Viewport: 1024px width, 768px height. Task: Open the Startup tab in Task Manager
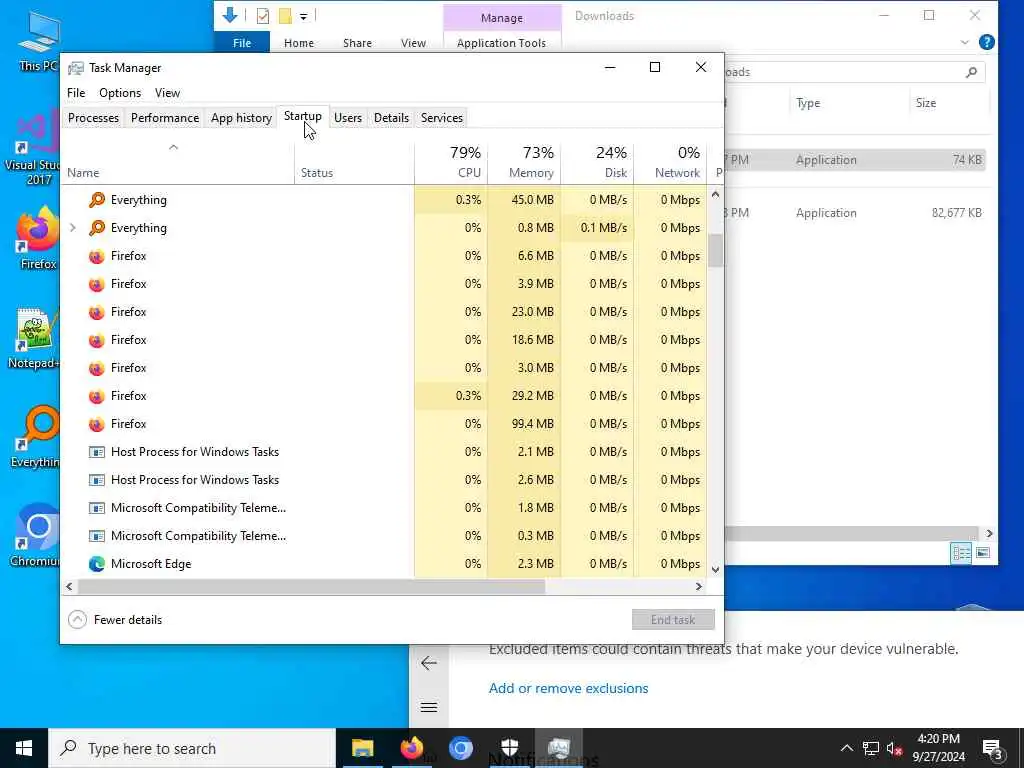[x=302, y=116]
